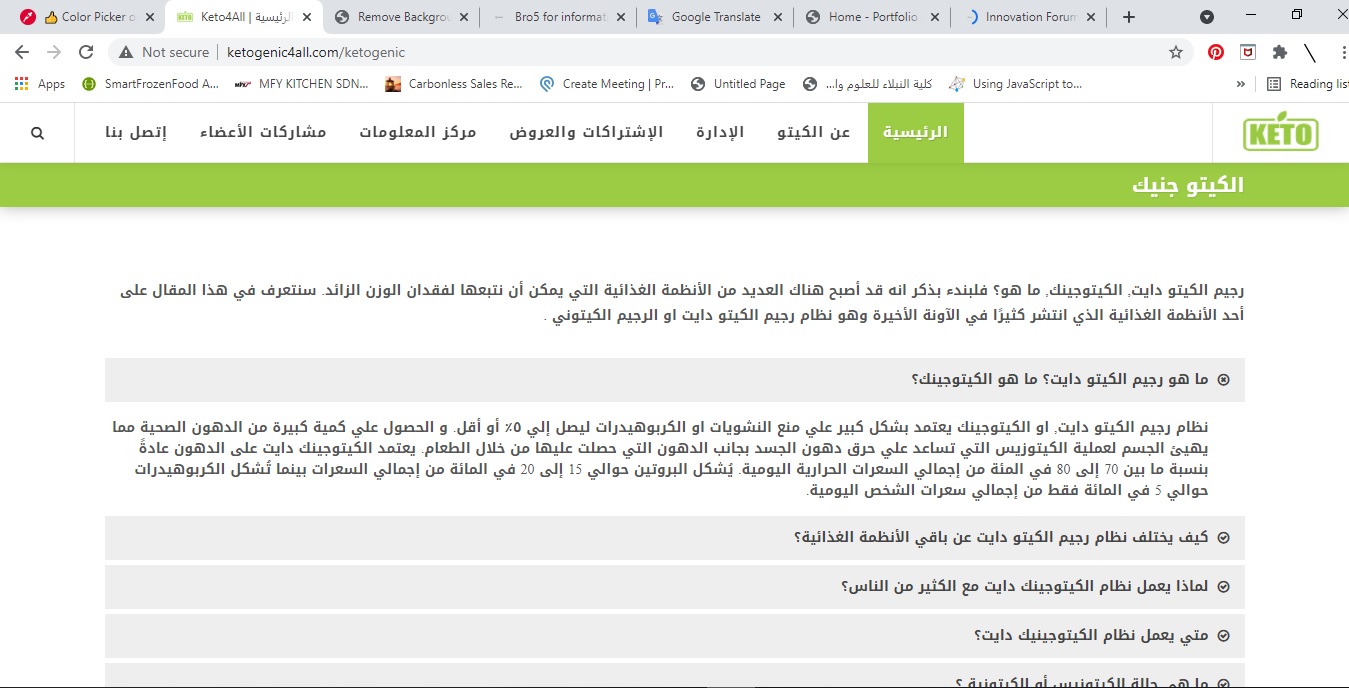Click the green KETO logo
This screenshot has width=1349, height=688.
click(x=1281, y=133)
